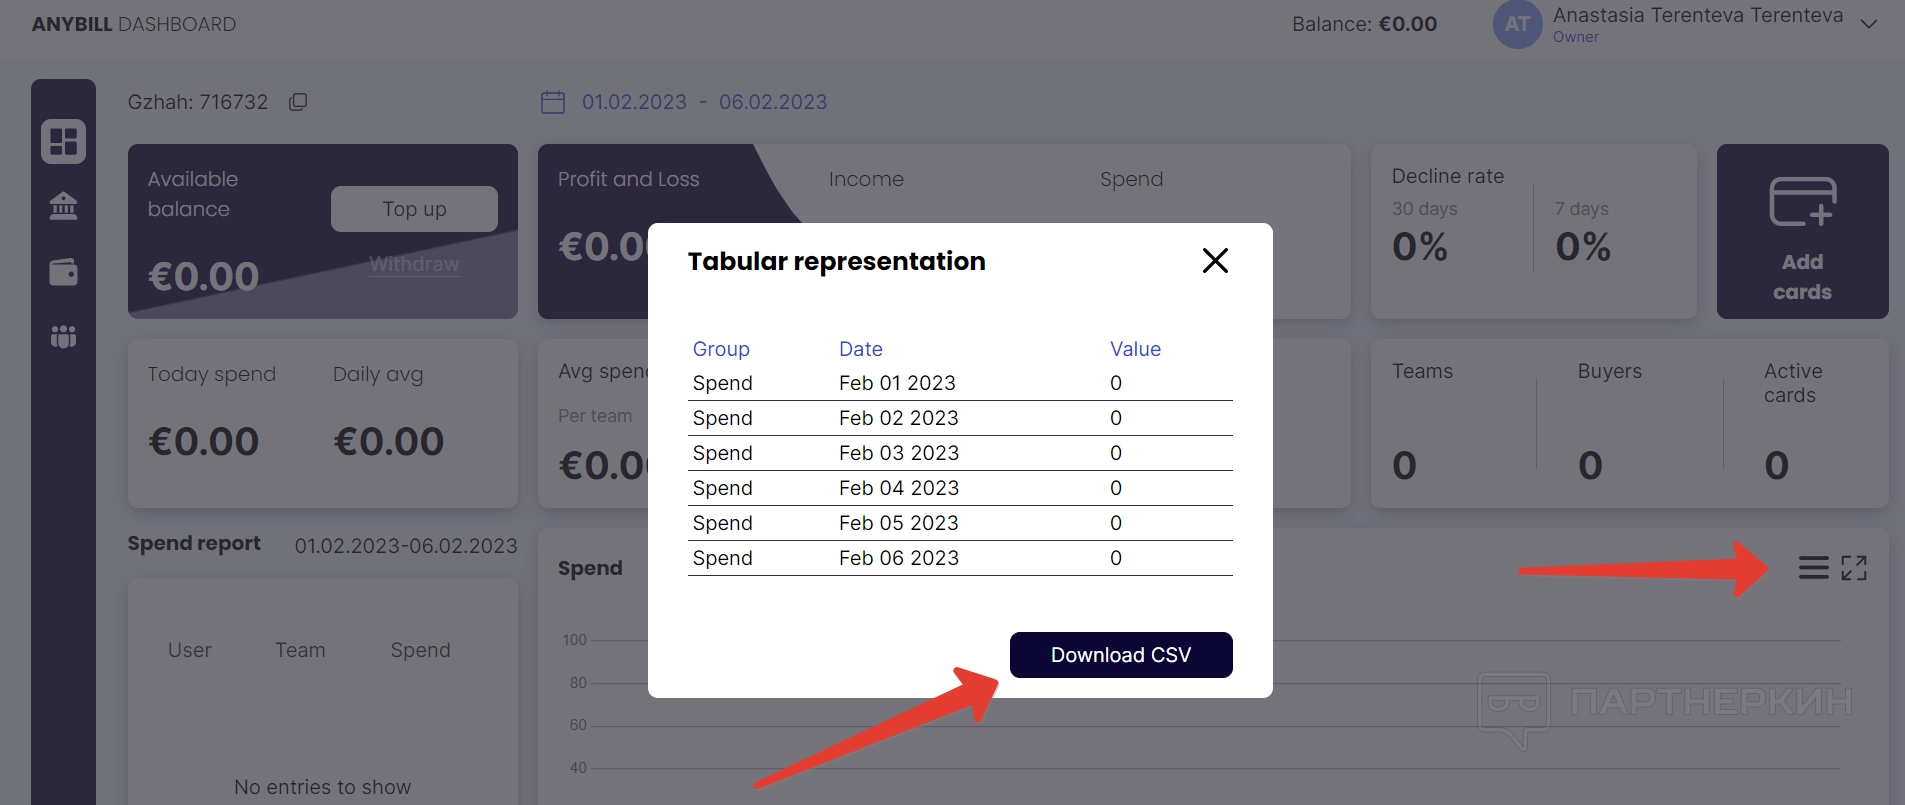Open the bank accounts sidebar icon
The height and width of the screenshot is (805, 1905).
(63, 206)
